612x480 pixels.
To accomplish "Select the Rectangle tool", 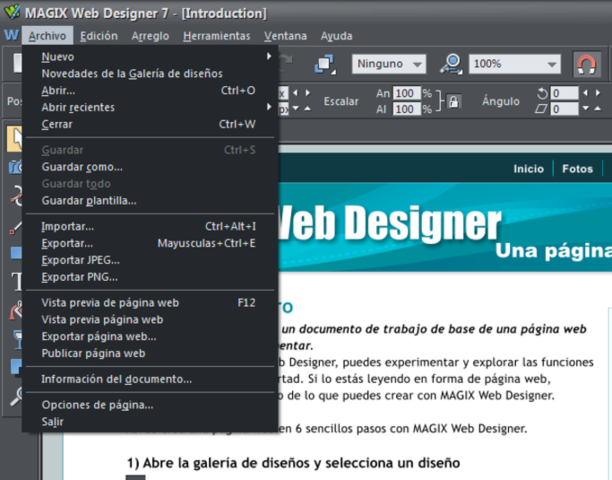I will 16,253.
